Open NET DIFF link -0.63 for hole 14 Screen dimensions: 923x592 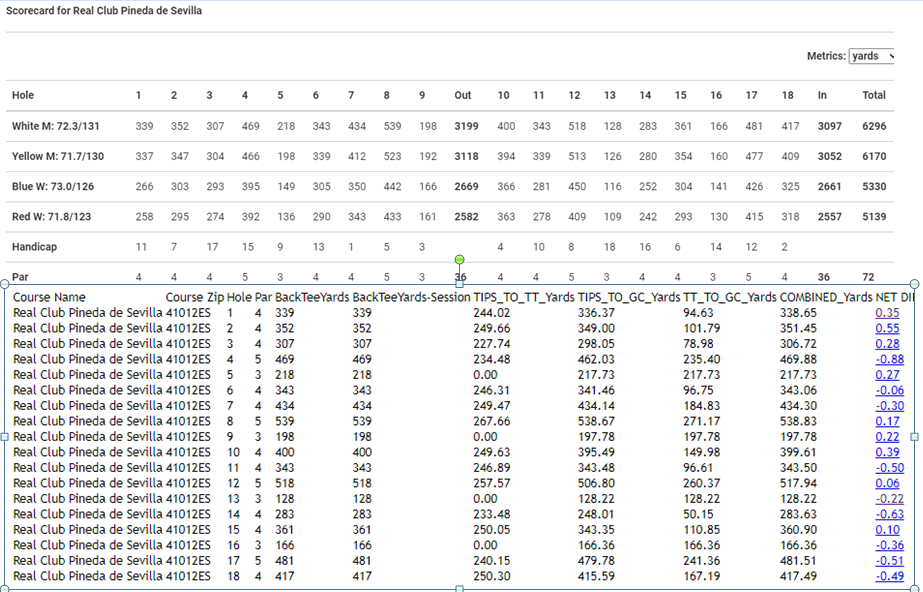pyautogui.click(x=889, y=514)
